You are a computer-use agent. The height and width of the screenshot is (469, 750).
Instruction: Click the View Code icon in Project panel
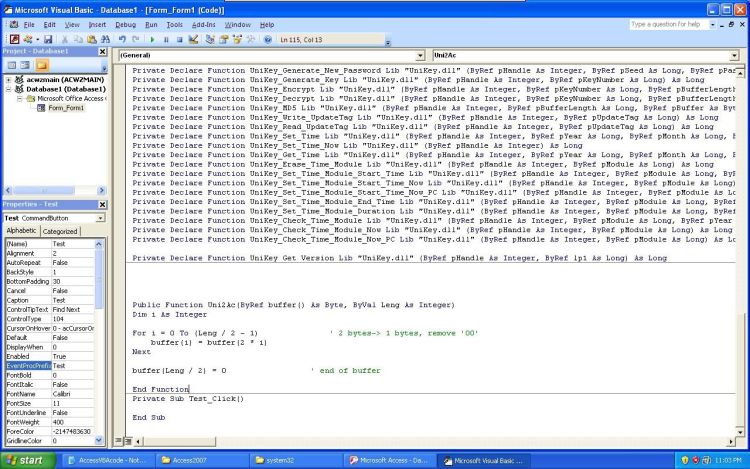point(12,65)
